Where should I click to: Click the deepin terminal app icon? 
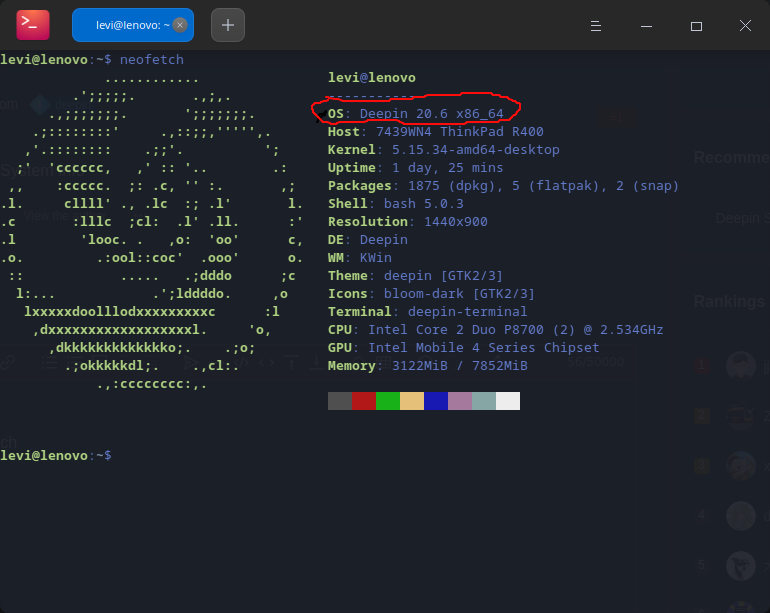pyautogui.click(x=33, y=25)
